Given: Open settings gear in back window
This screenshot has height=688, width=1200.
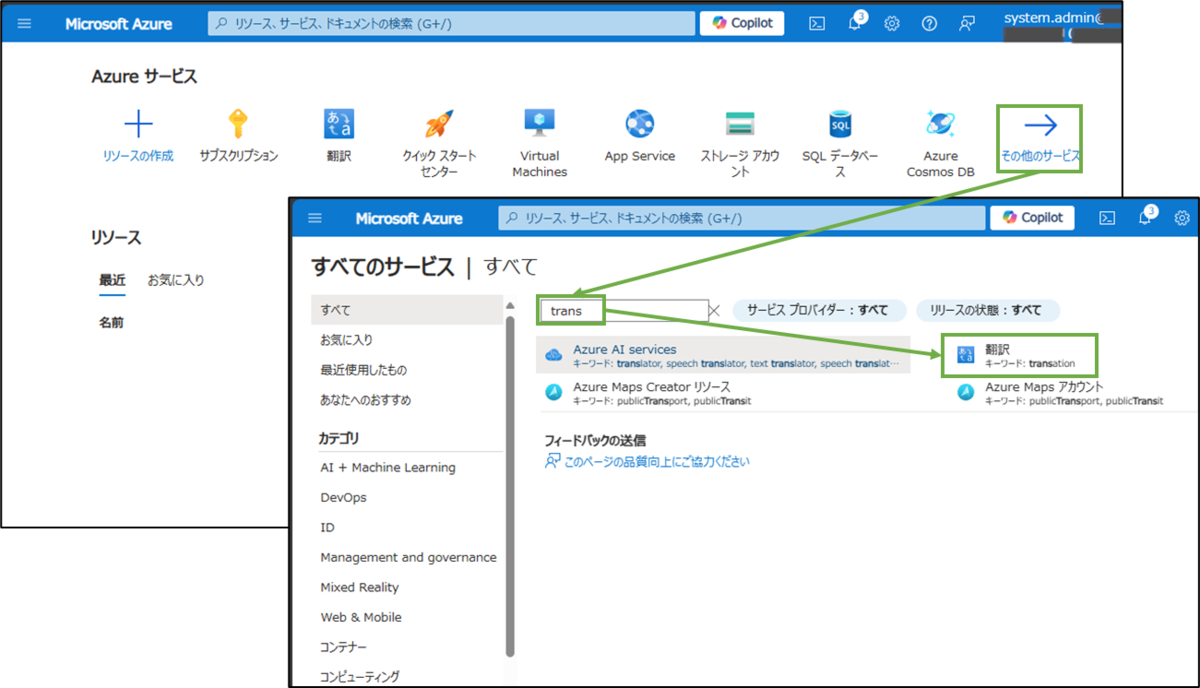Looking at the screenshot, I should 892,24.
